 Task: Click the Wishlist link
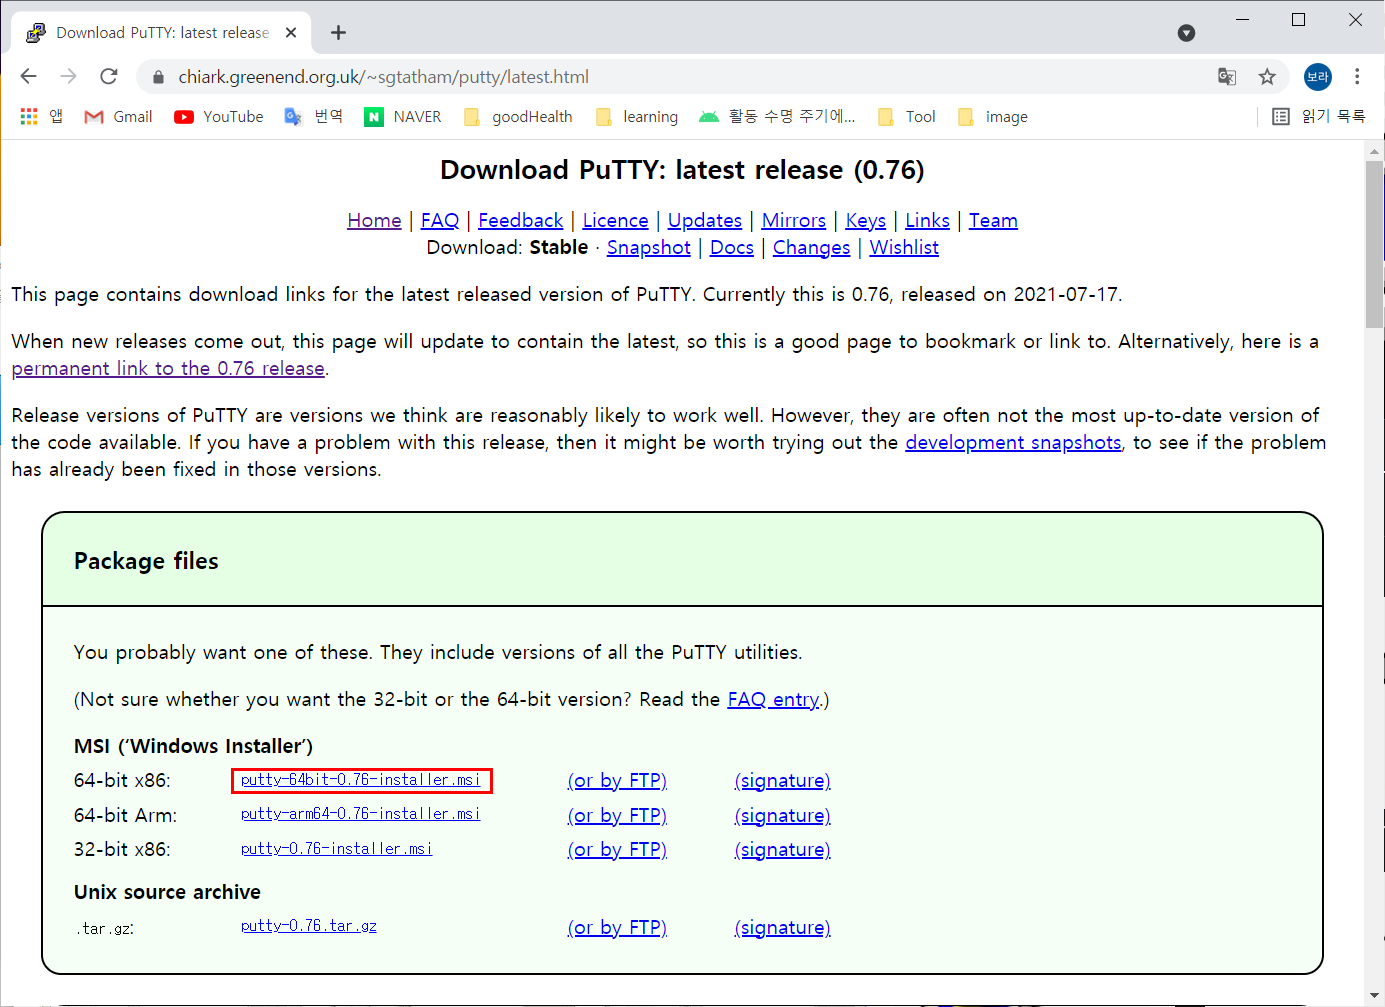903,247
